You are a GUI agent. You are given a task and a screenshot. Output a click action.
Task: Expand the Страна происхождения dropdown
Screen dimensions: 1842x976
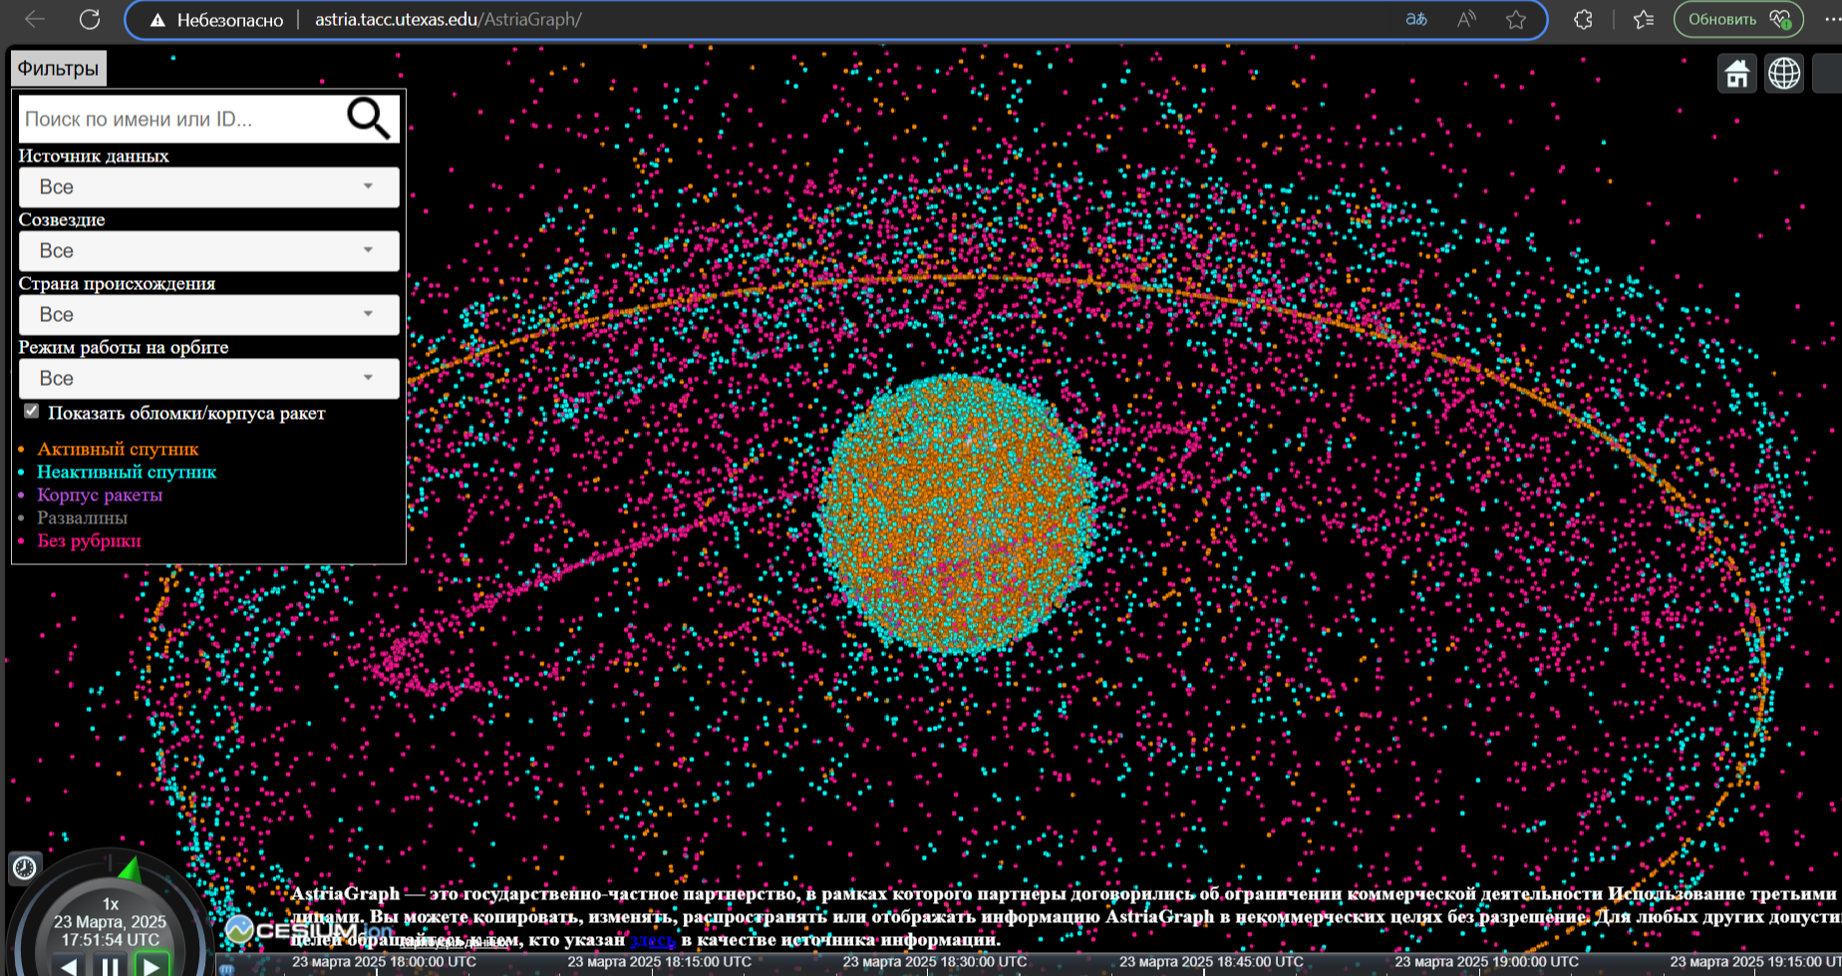tap(208, 315)
